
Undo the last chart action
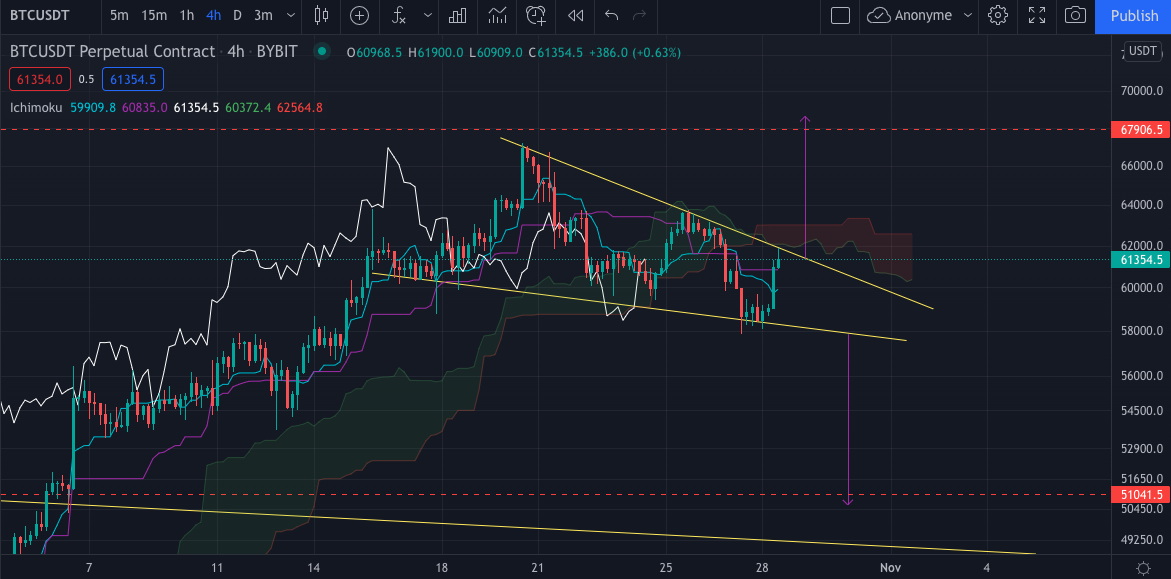pos(612,15)
